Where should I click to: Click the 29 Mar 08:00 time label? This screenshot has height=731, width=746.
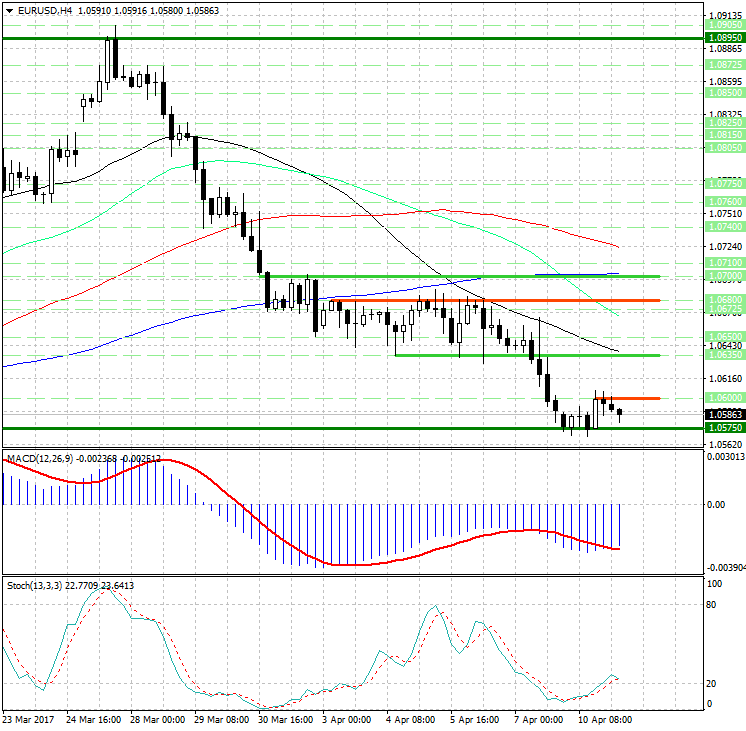tap(221, 719)
